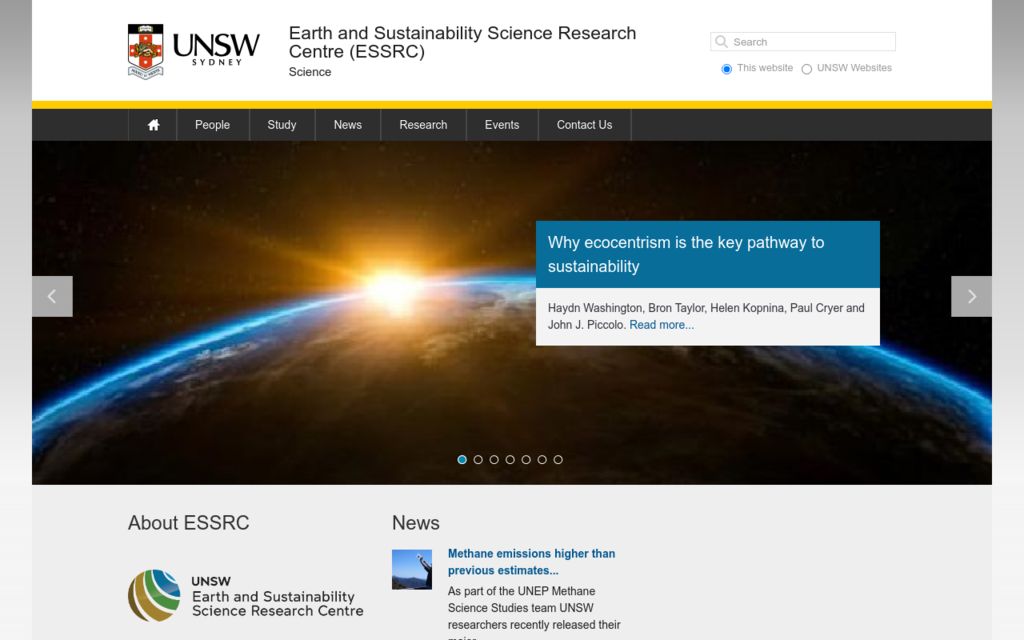Open 'Methane emissions higher than previous estimates...' article
1024x640 pixels.
coord(531,561)
